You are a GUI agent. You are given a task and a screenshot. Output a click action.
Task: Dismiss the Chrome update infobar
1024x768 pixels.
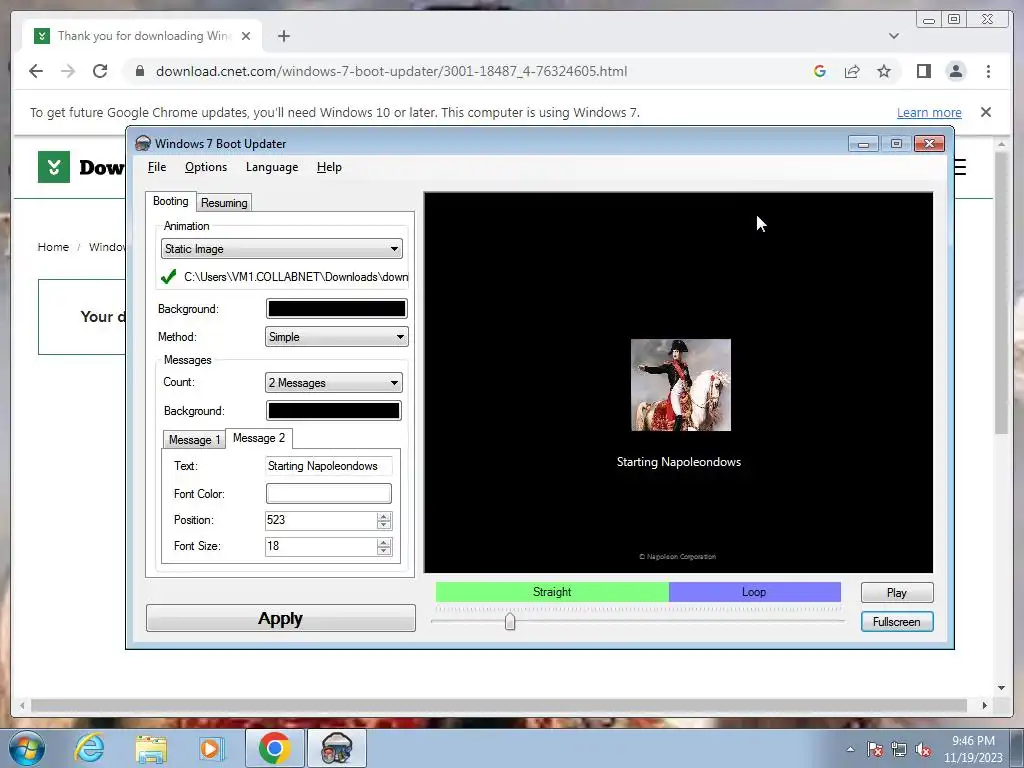(x=986, y=112)
